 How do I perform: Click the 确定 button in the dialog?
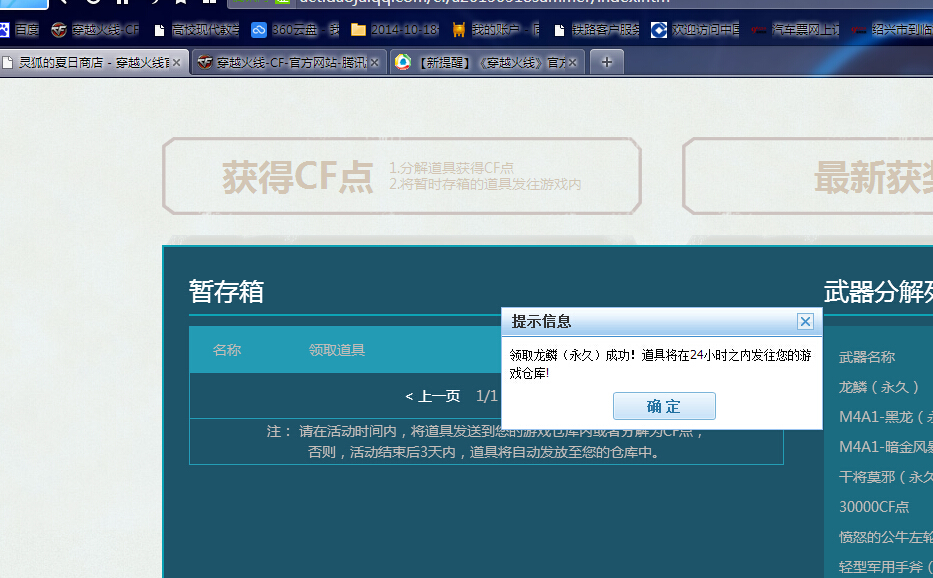click(x=664, y=406)
